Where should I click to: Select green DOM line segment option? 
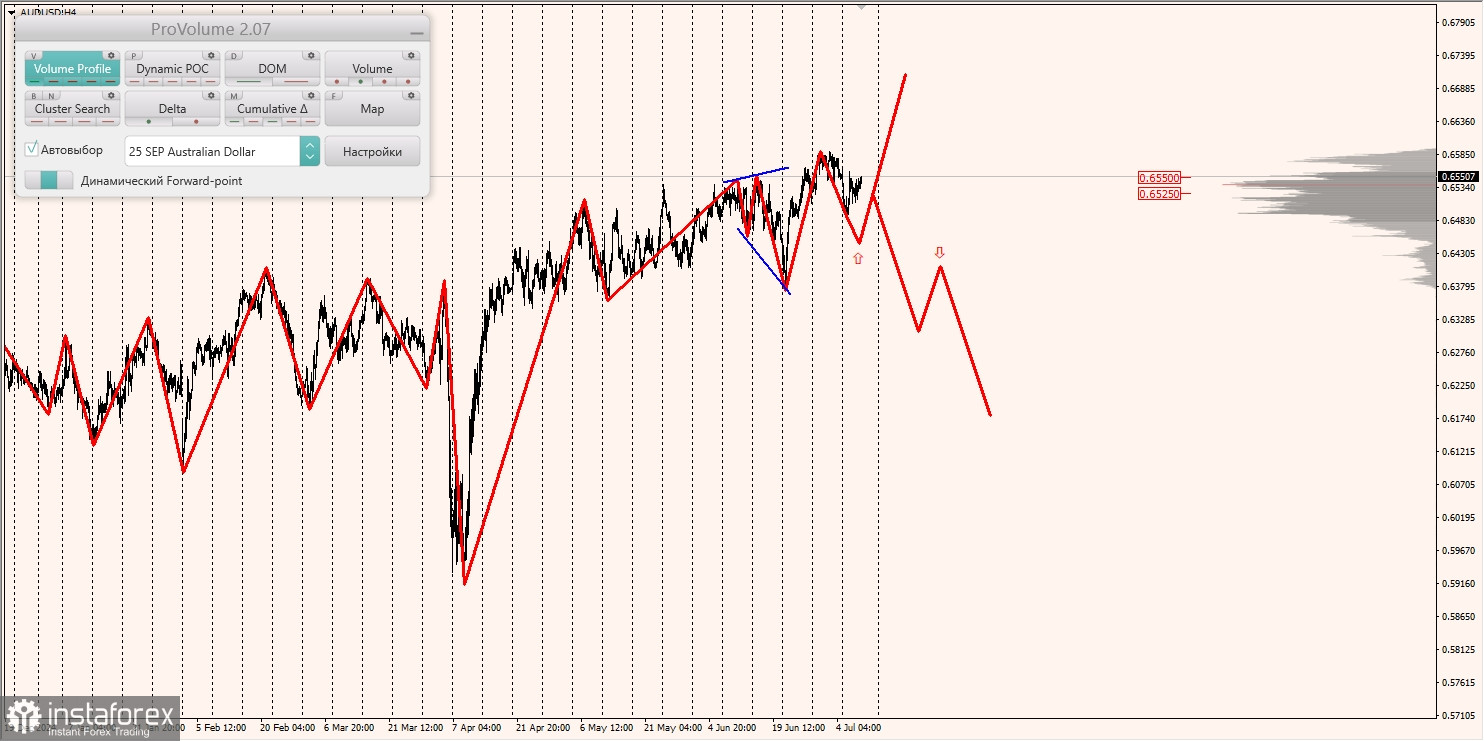(x=248, y=81)
